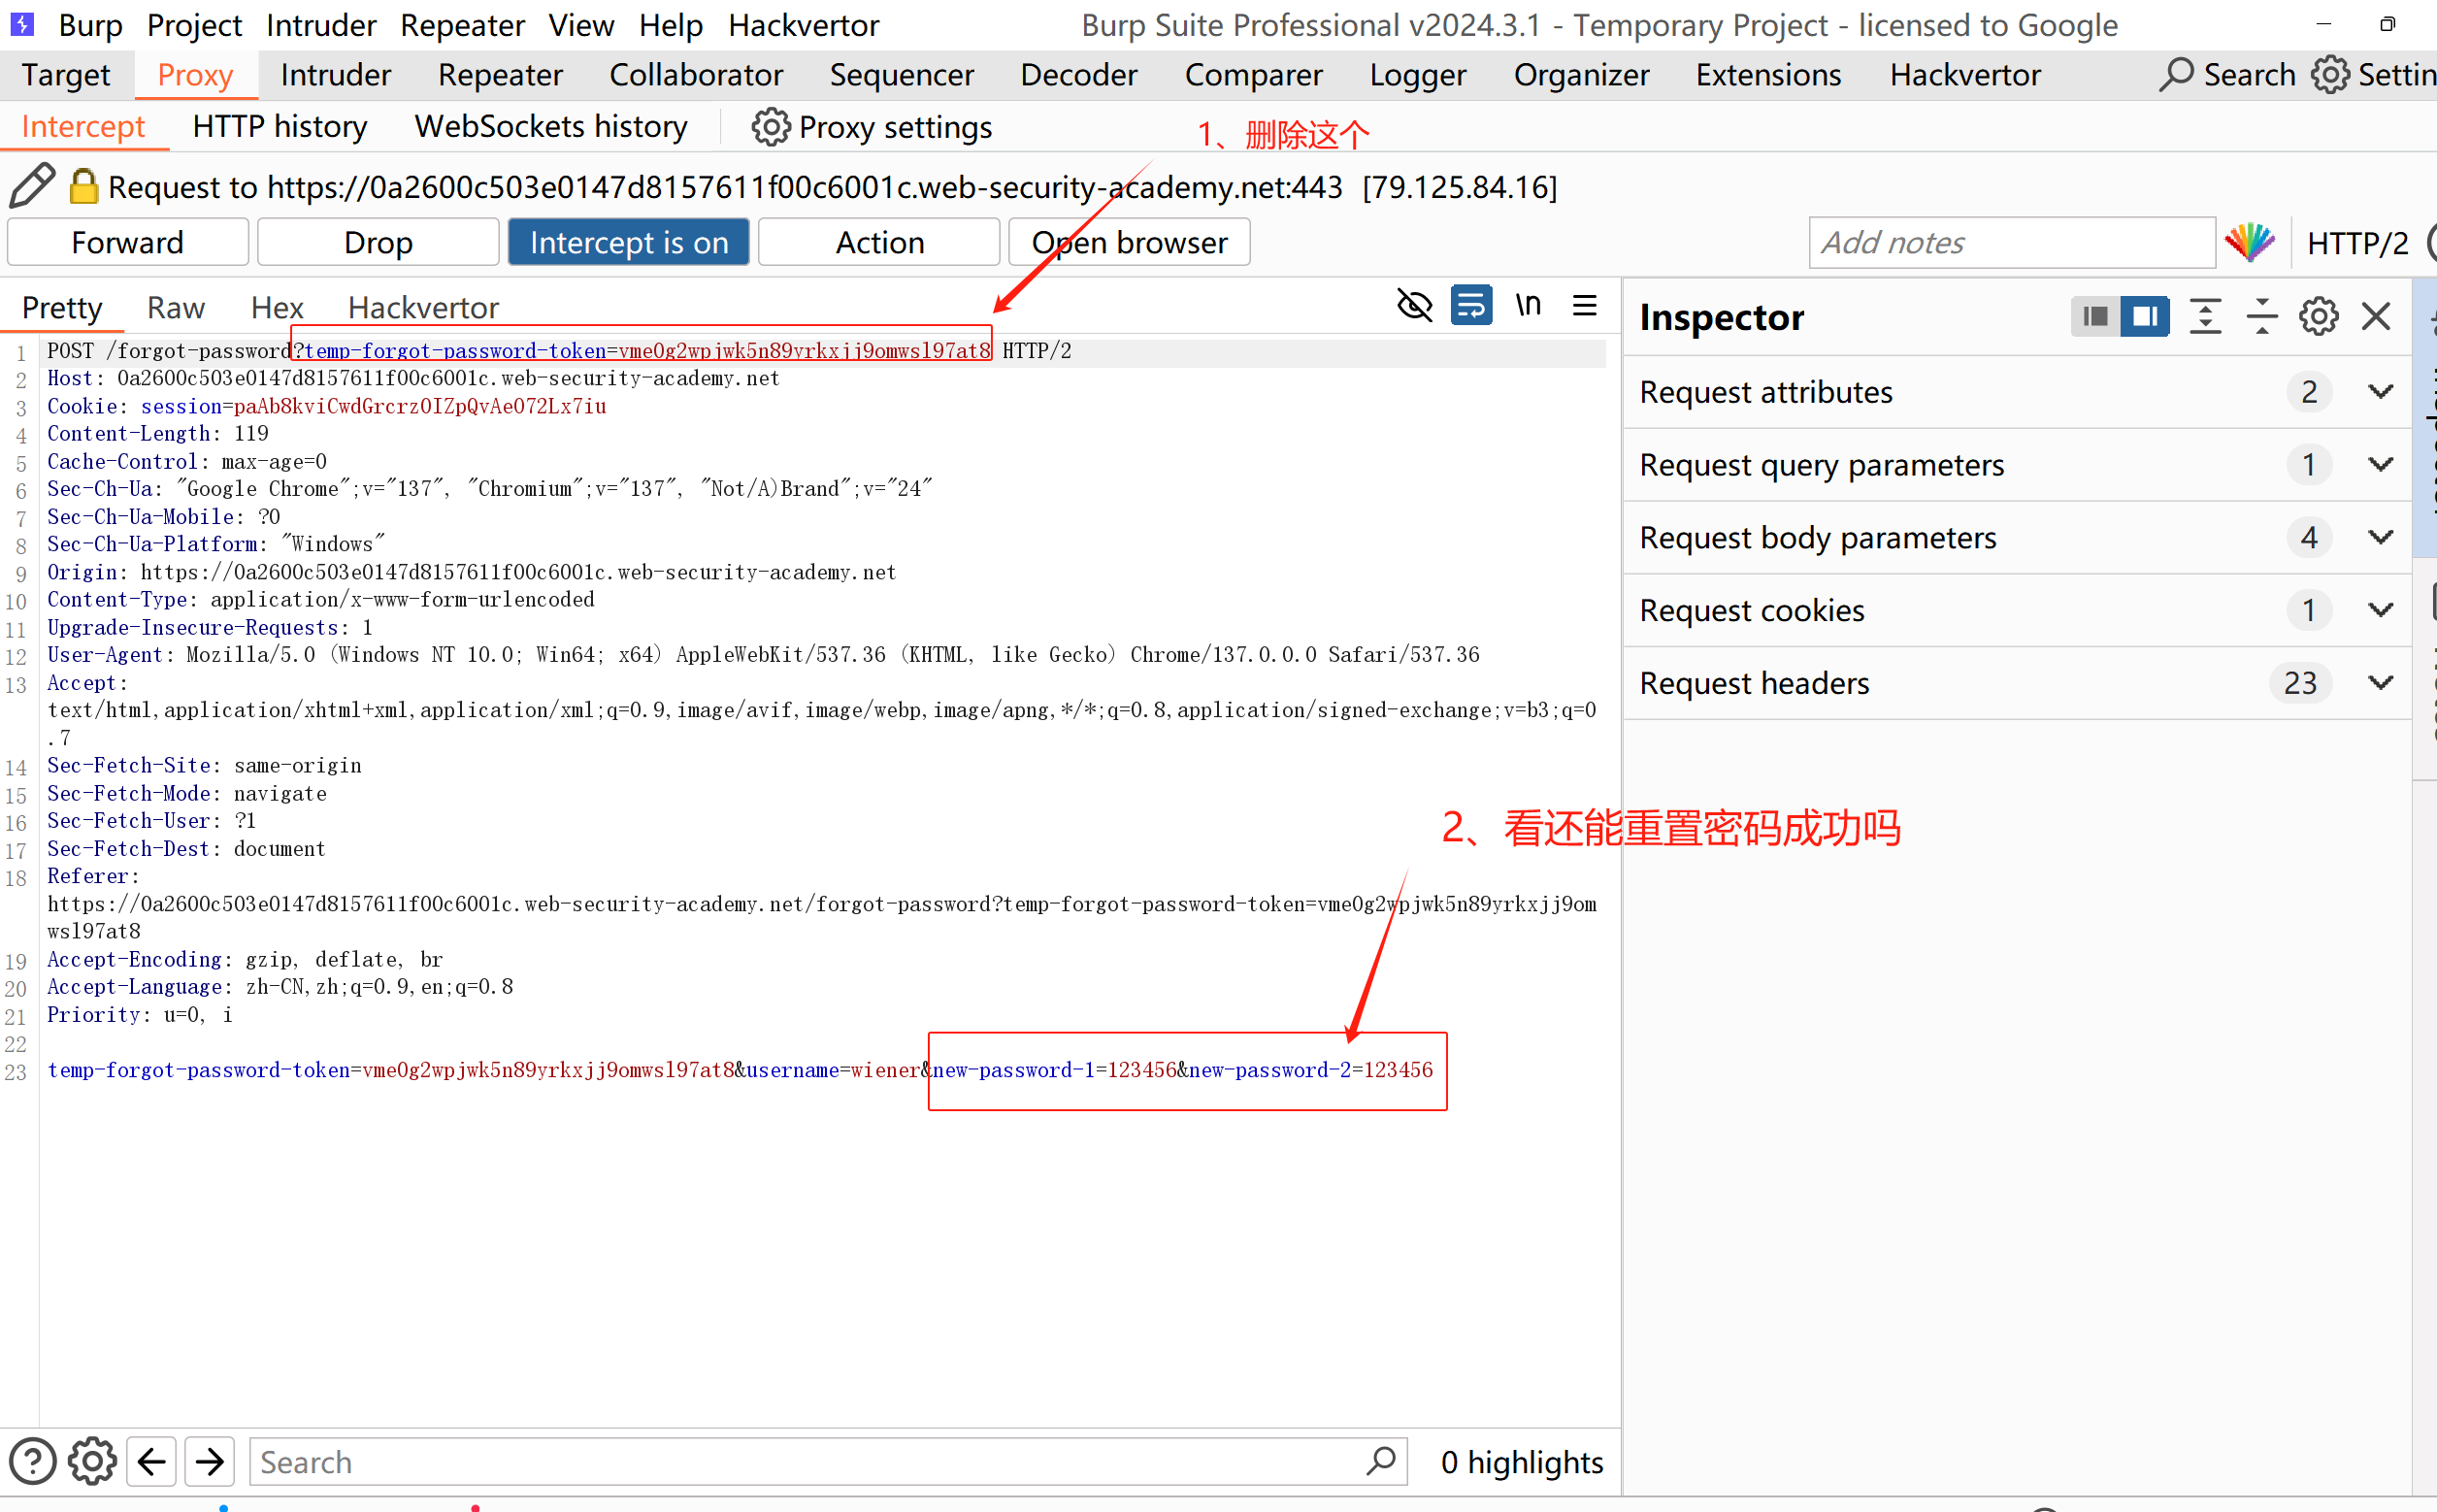This screenshot has width=2437, height=1512.
Task: Open the editor hamburger options menu
Action: 1585,306
